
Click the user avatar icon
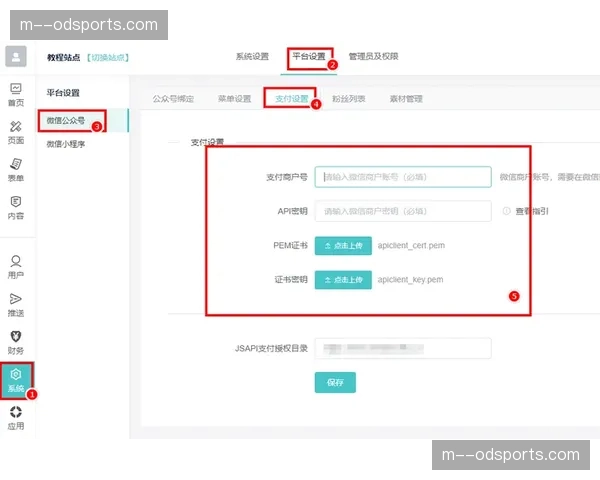tap(16, 56)
